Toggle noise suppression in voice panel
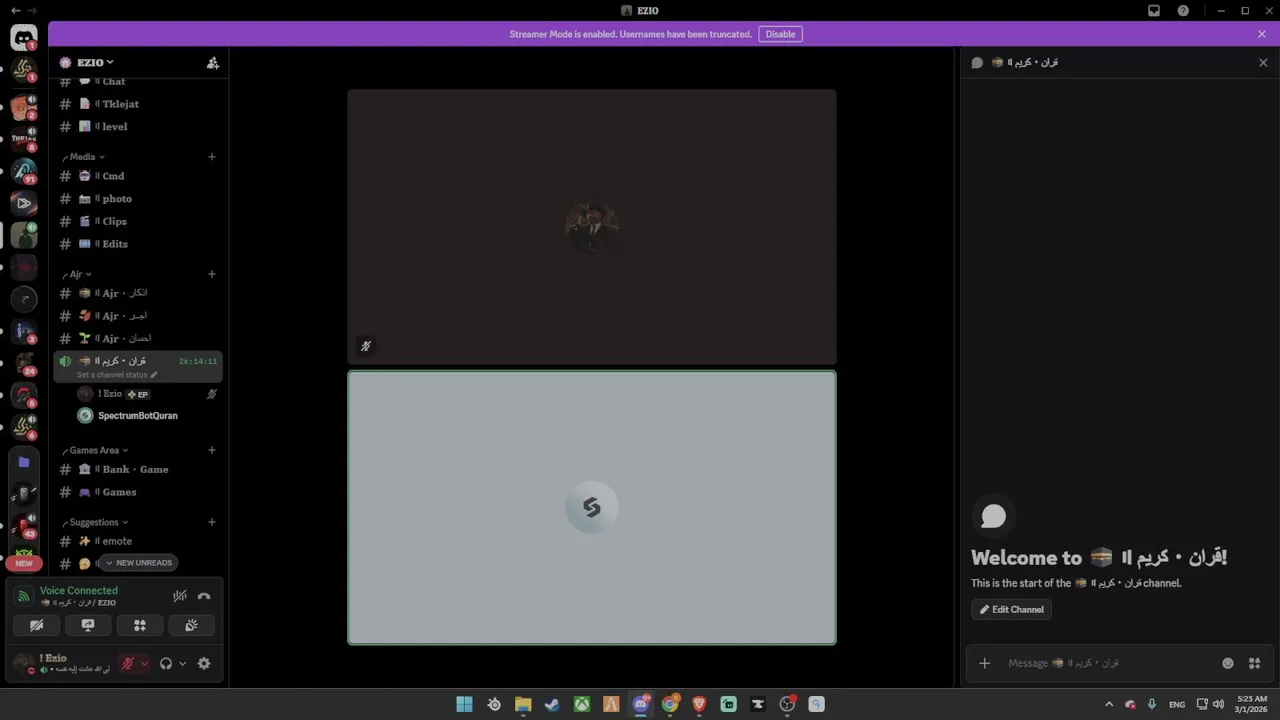 point(180,596)
